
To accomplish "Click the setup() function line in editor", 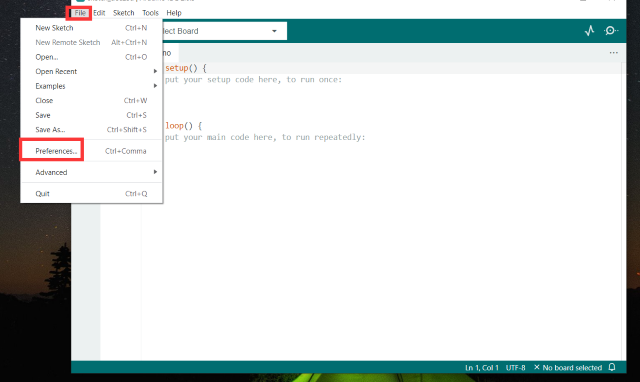I will (x=186, y=68).
